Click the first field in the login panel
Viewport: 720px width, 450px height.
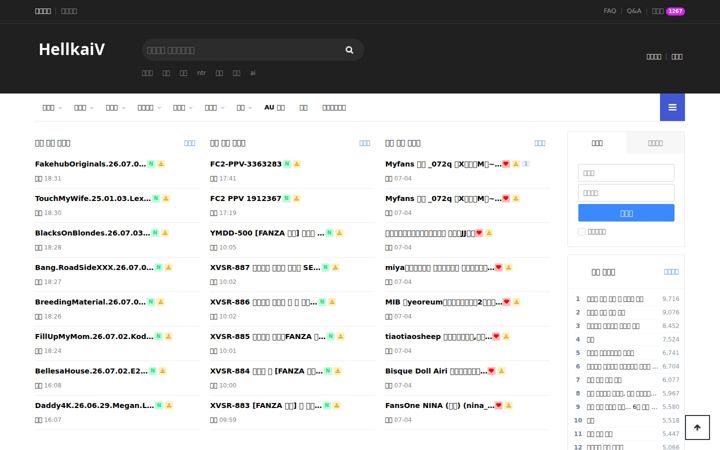click(x=626, y=173)
